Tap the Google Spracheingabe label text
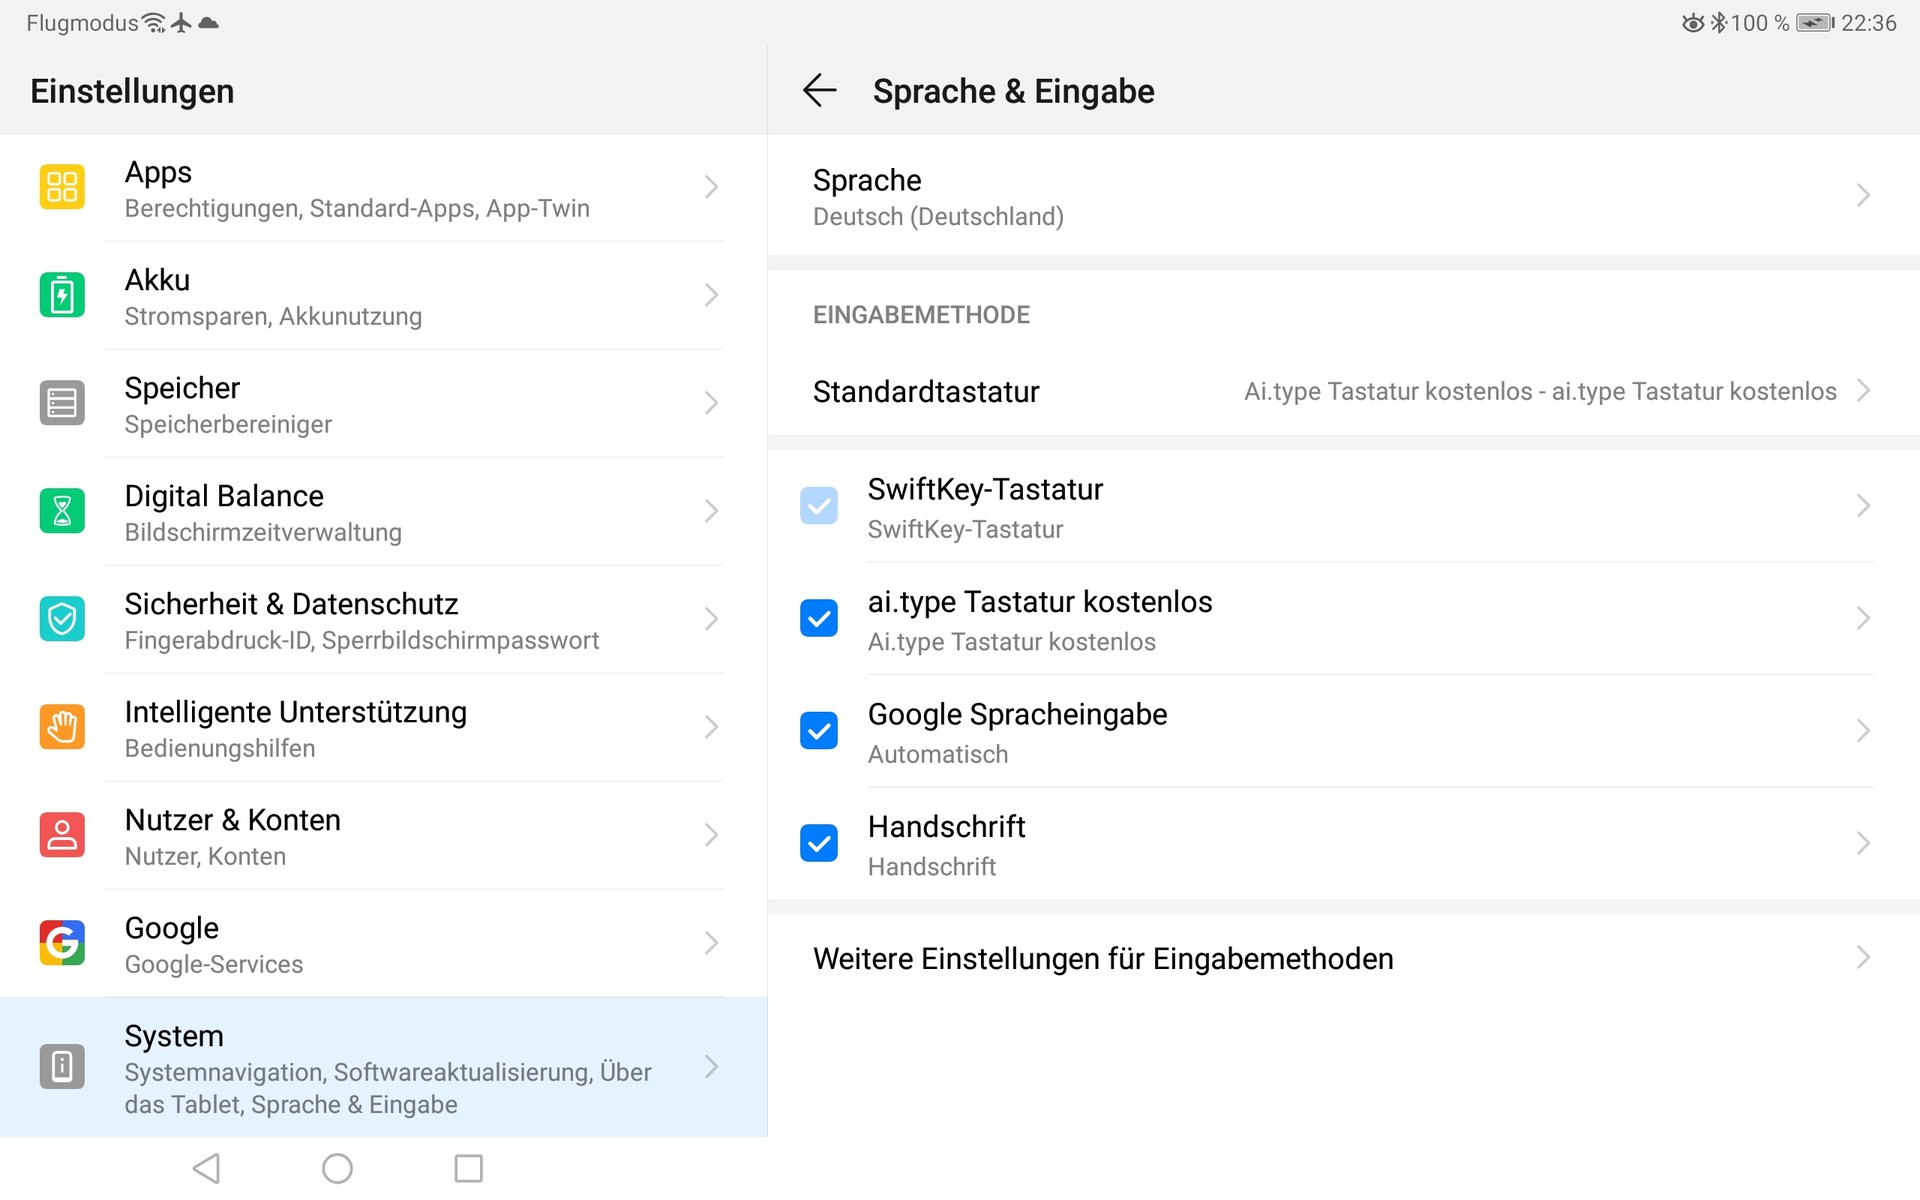The width and height of the screenshot is (1920, 1200). pos(1017,714)
